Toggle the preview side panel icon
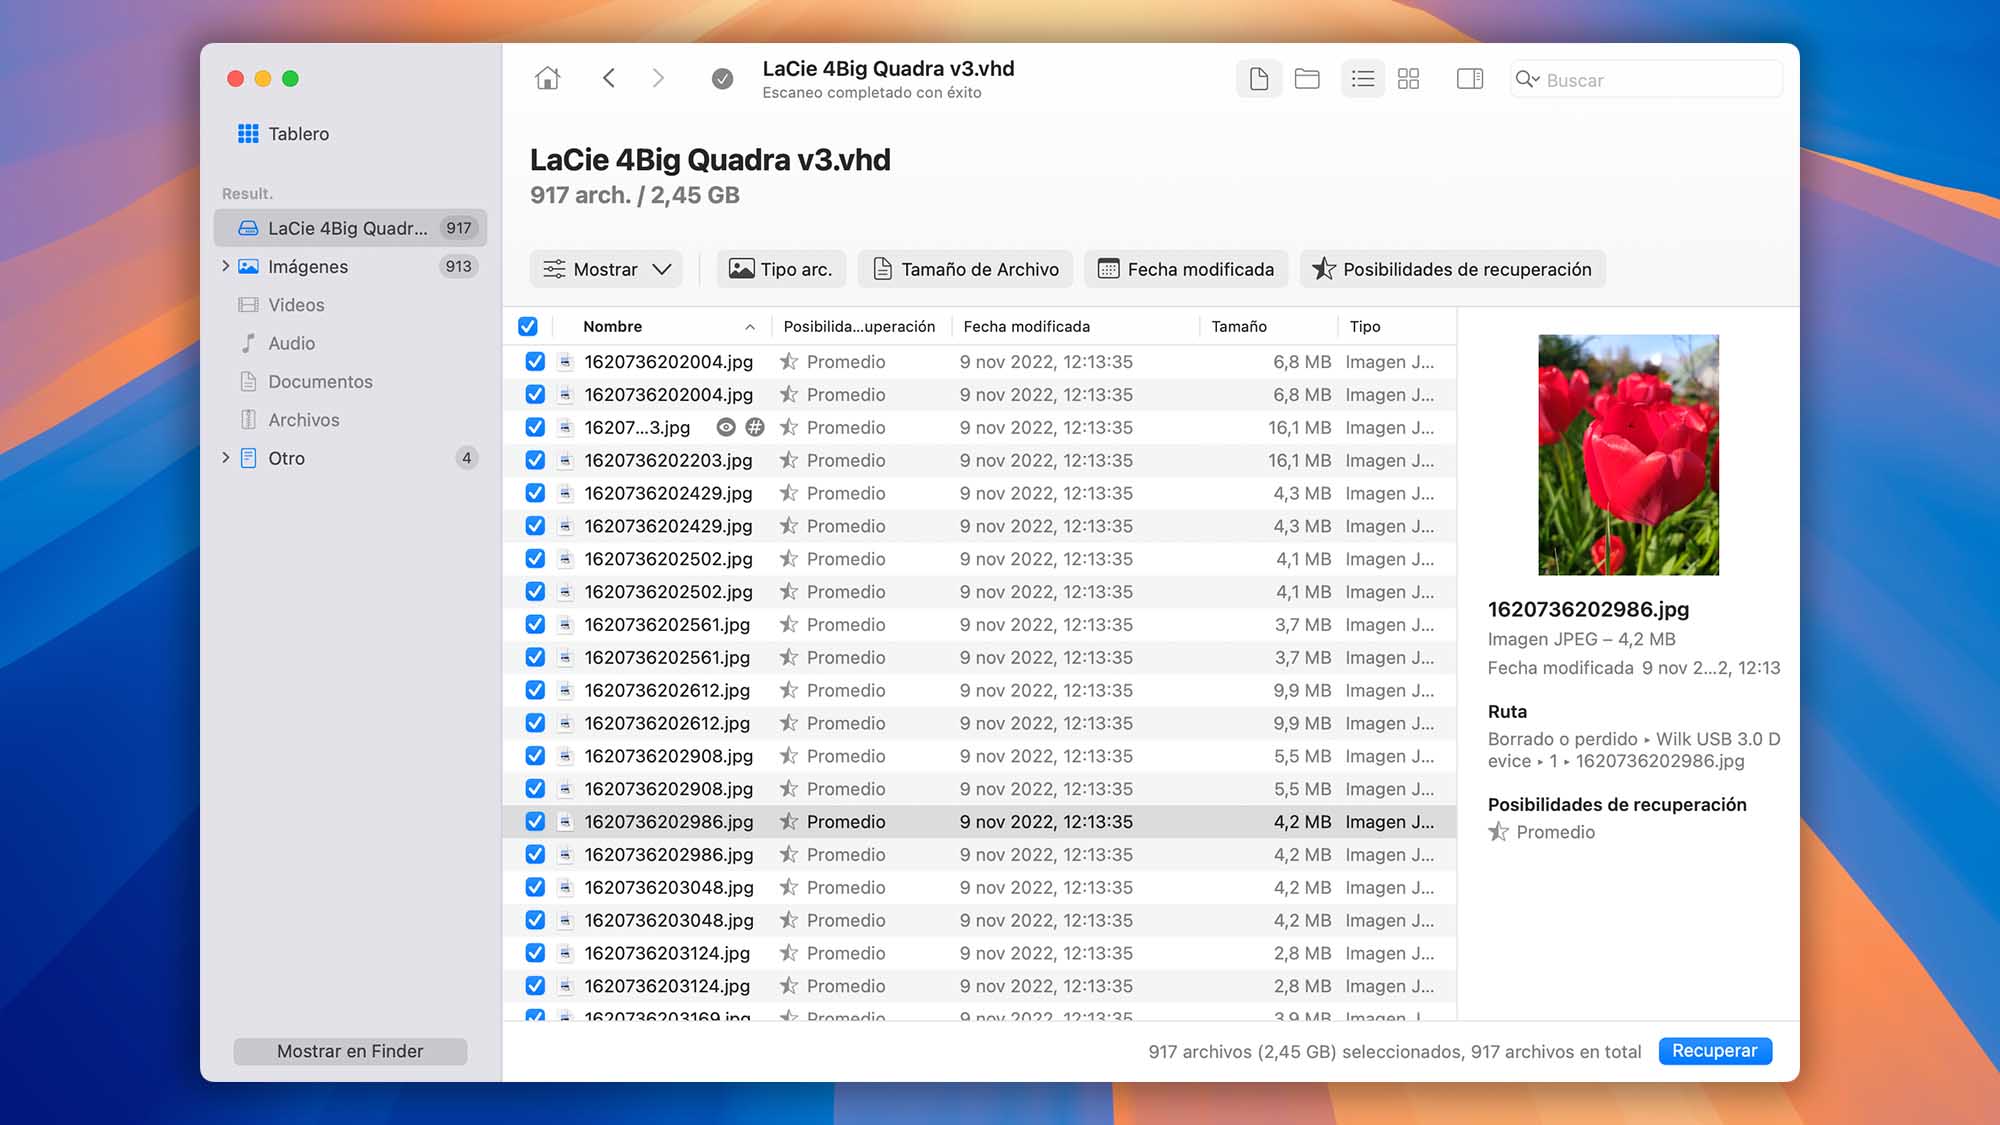This screenshot has width=2000, height=1125. [x=1470, y=79]
